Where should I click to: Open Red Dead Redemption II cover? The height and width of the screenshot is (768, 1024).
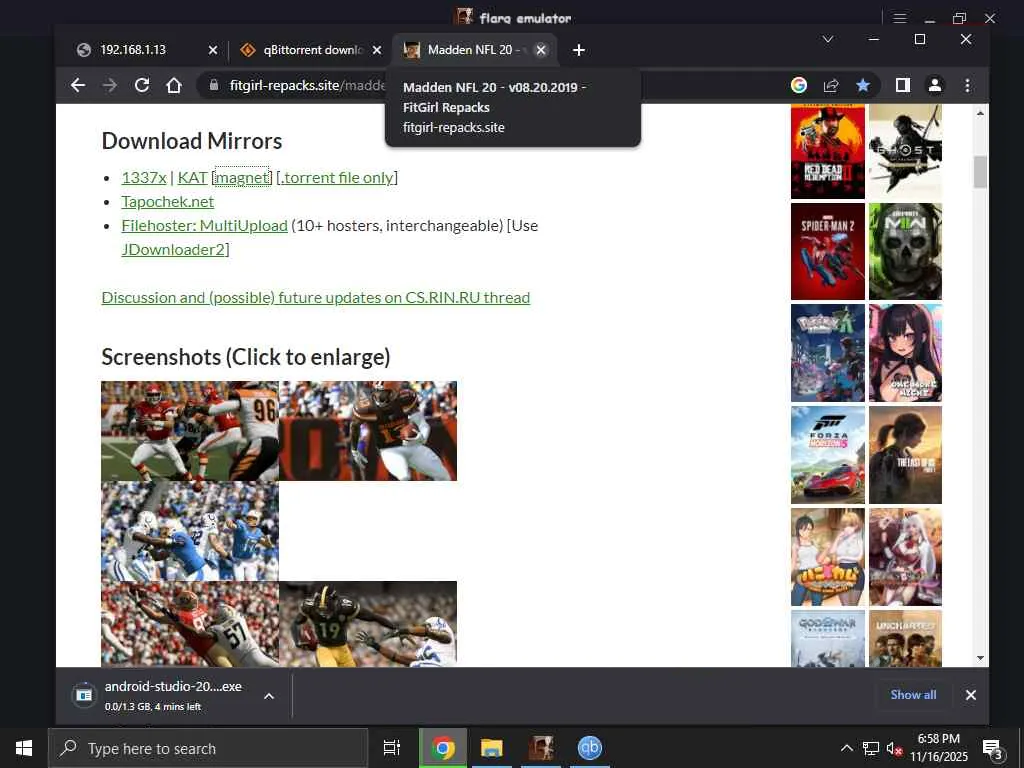(x=827, y=152)
